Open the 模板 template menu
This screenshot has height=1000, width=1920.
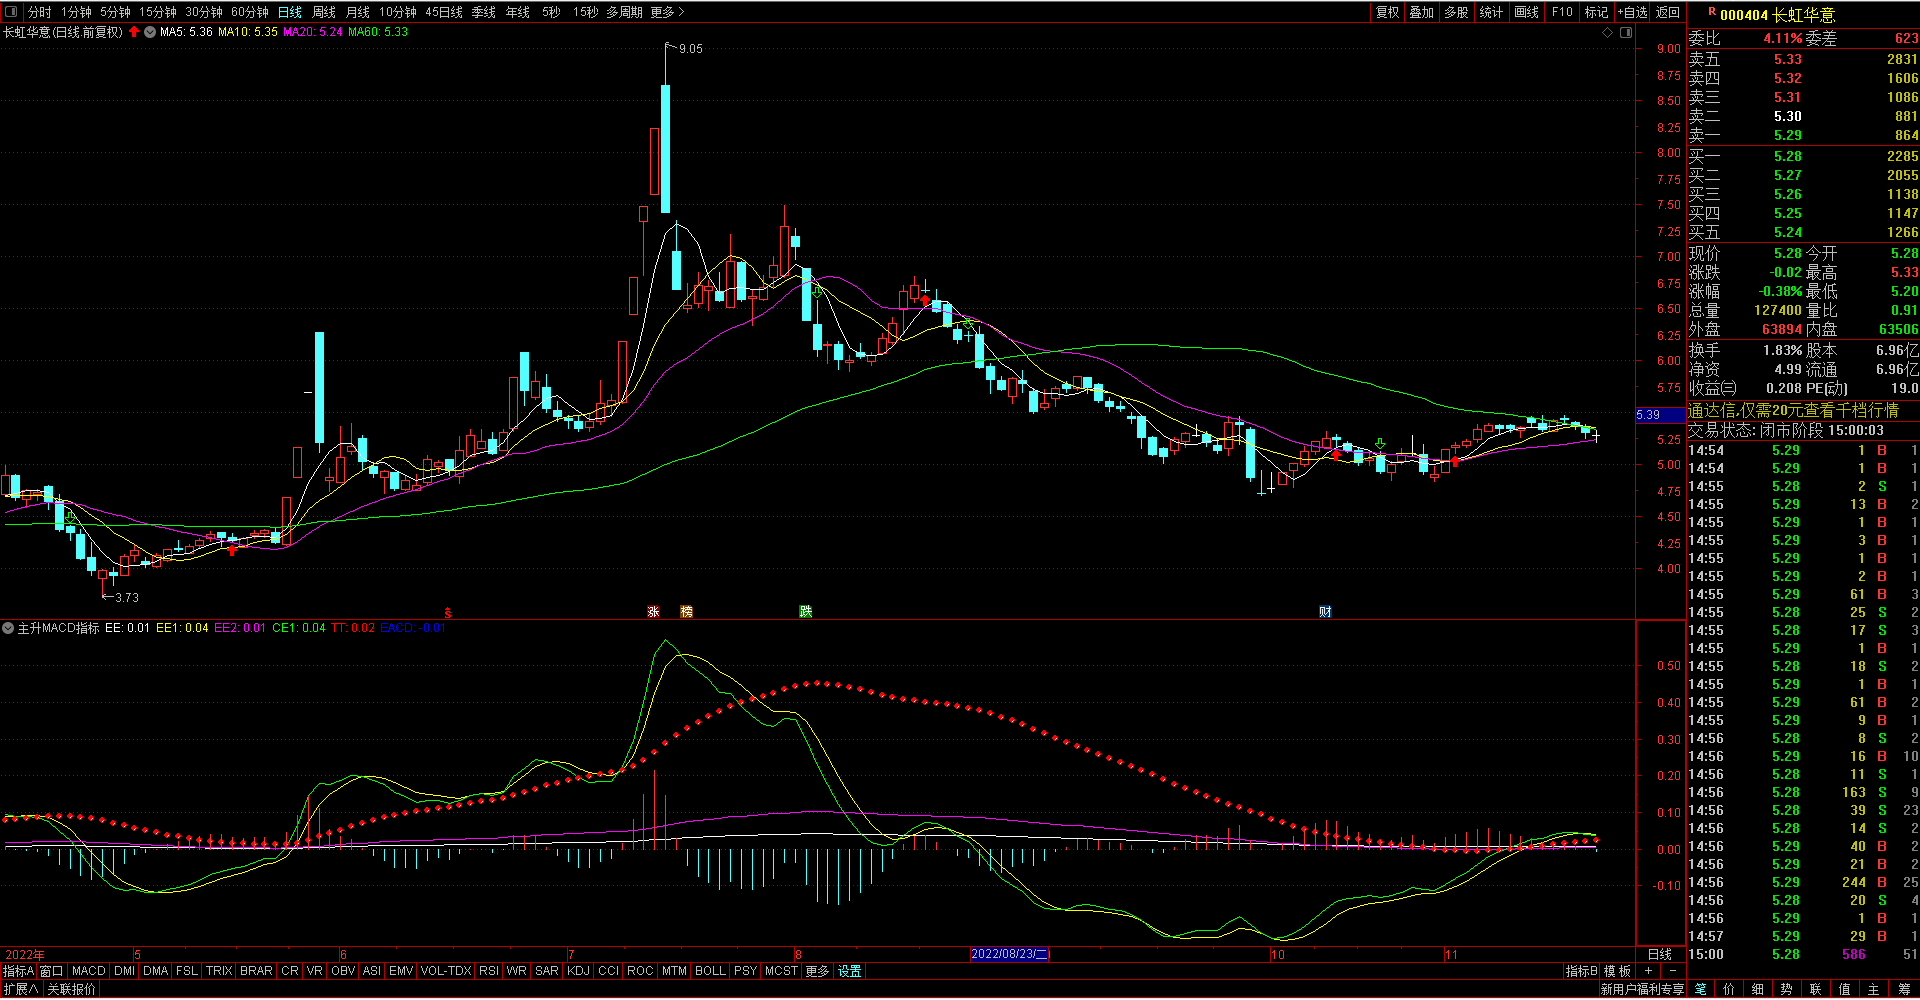point(1617,971)
